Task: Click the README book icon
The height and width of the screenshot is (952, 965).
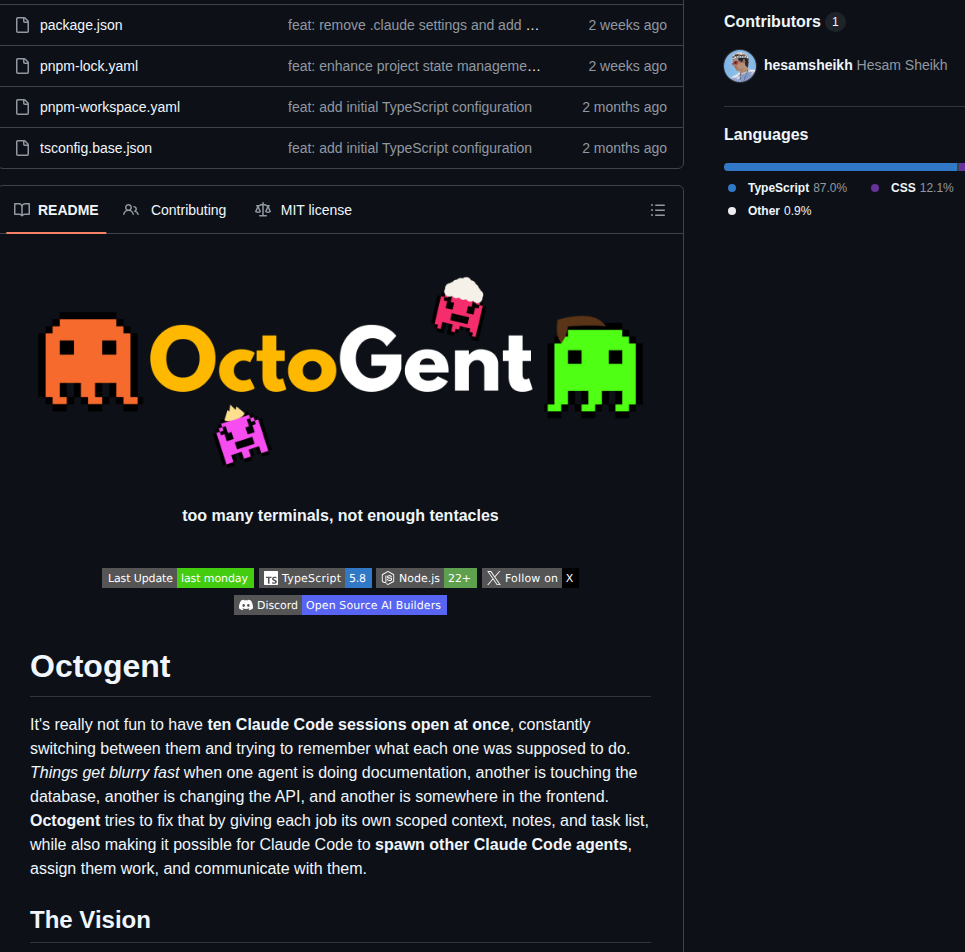Action: [22, 210]
